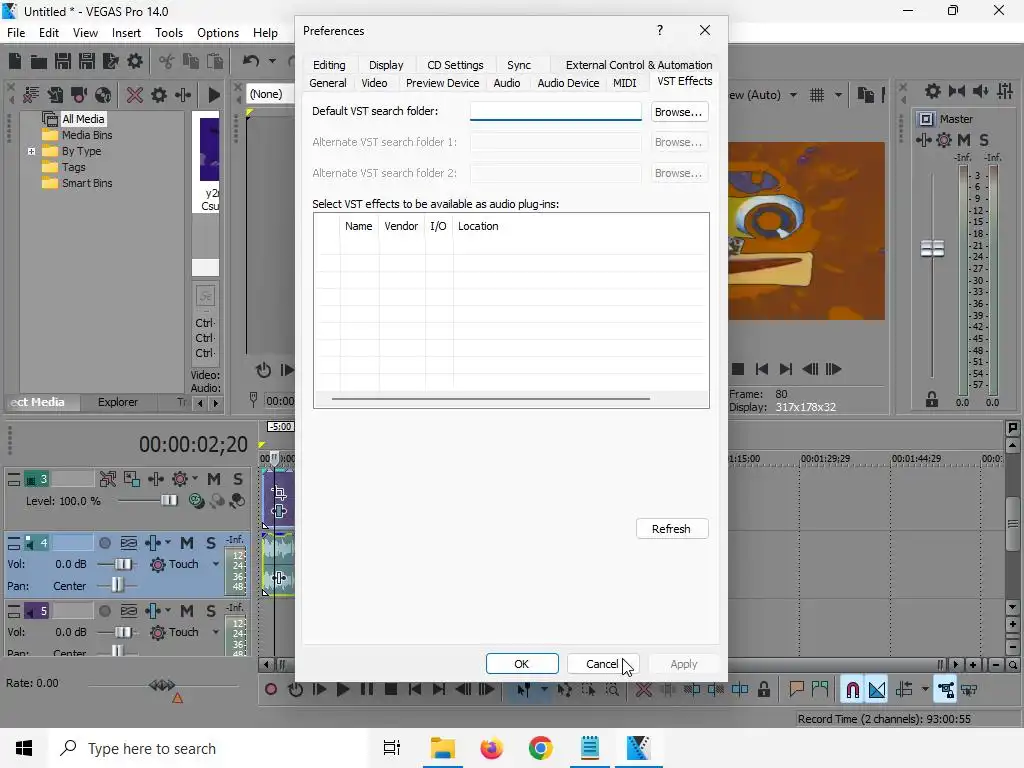The width and height of the screenshot is (1024, 768).
Task: Confirm Preferences with OK
Action: [x=522, y=664]
